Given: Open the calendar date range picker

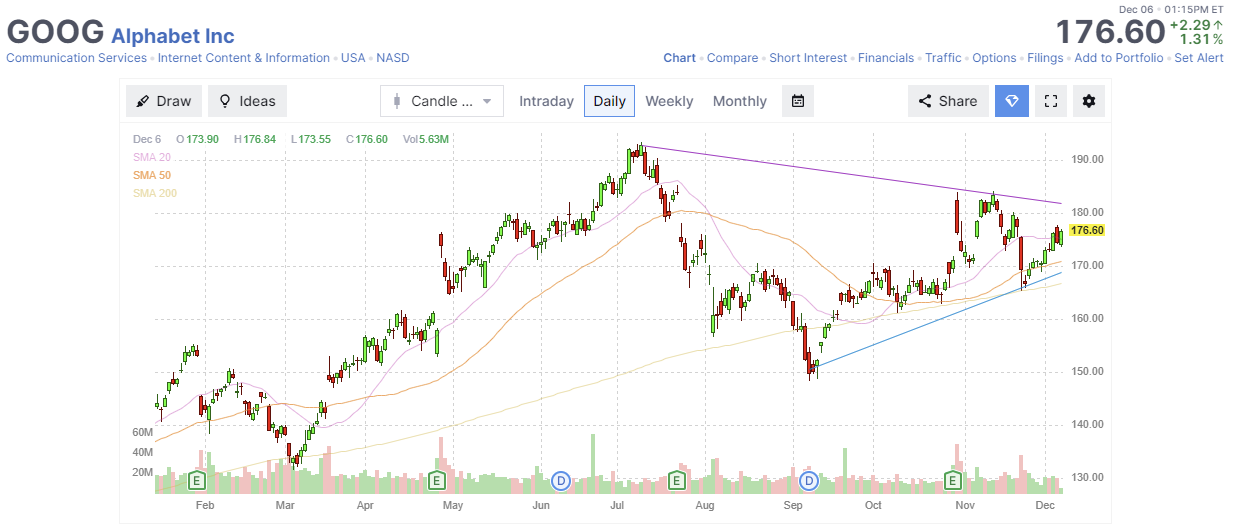Looking at the screenshot, I should (798, 101).
